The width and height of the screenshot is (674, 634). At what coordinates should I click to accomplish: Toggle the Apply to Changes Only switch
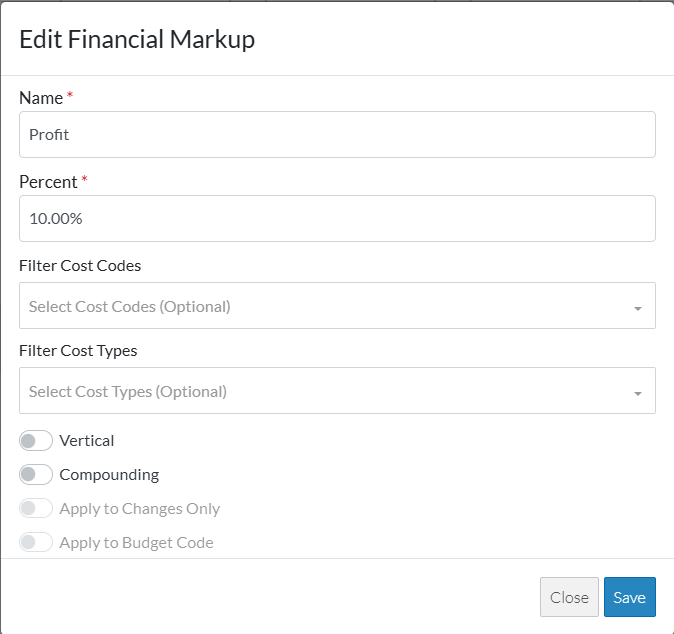point(36,509)
